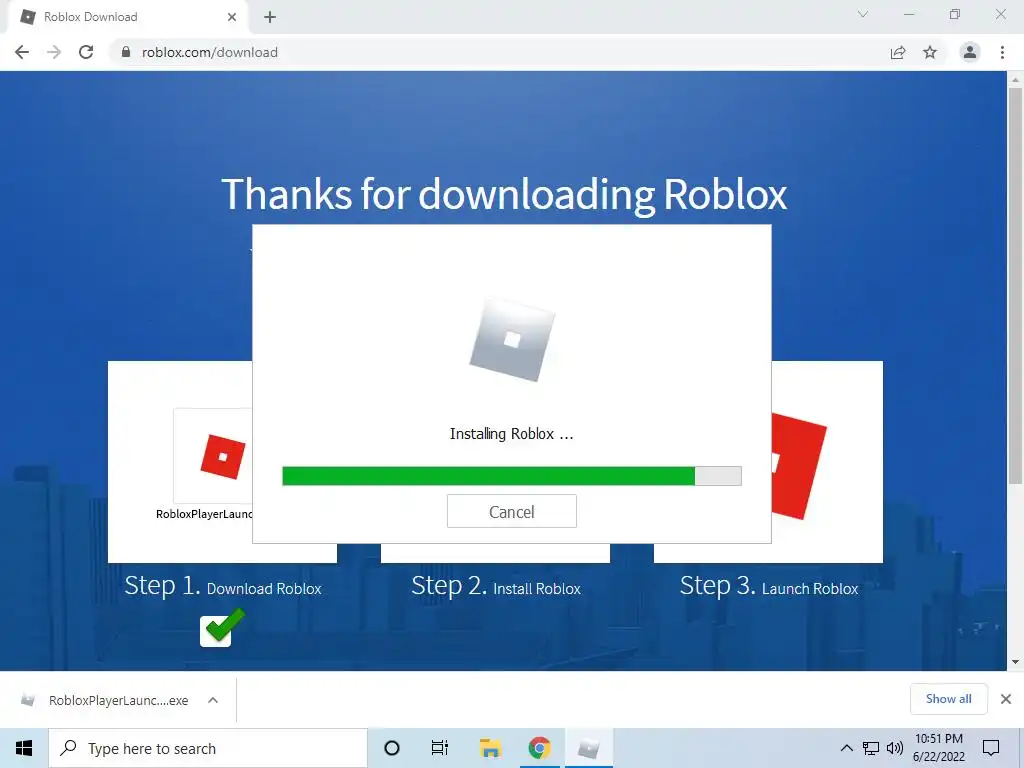The image size is (1024, 768).
Task: Open the volume control tray icon
Action: (x=894, y=748)
